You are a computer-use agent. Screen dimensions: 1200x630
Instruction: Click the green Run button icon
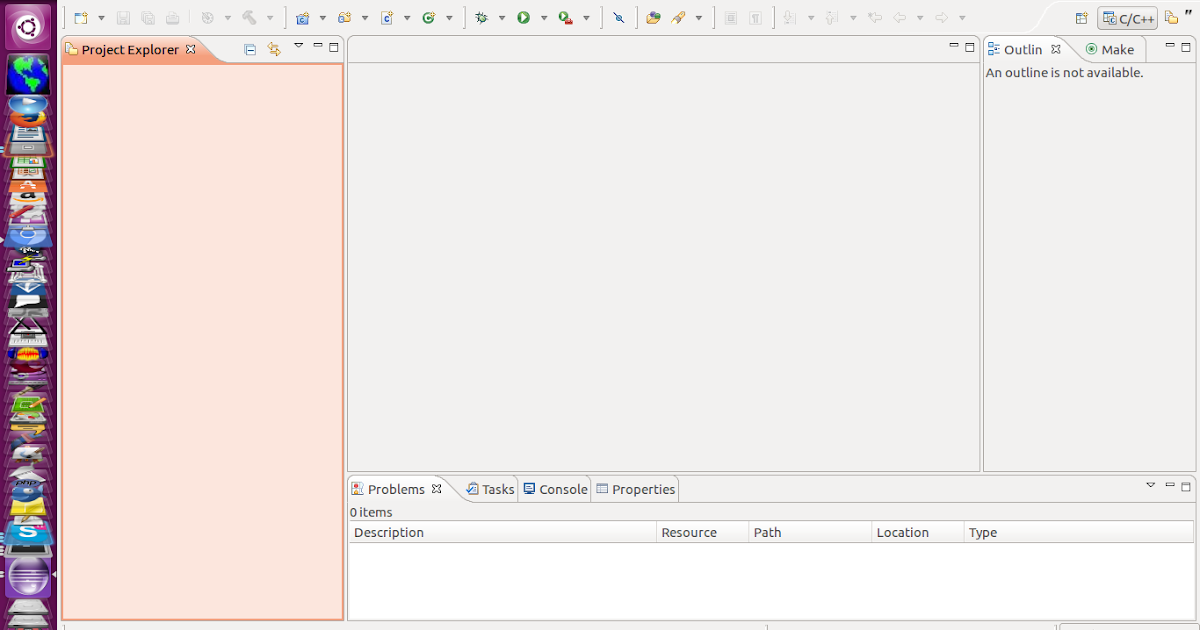point(523,18)
